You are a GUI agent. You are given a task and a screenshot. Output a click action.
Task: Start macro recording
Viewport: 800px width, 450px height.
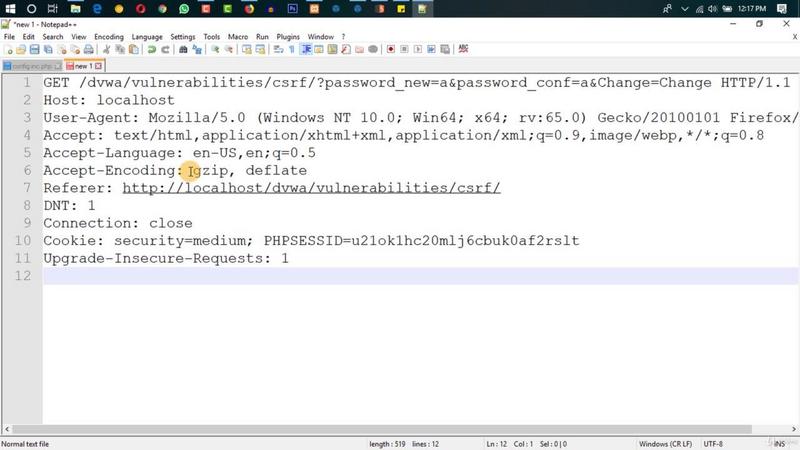(391, 49)
